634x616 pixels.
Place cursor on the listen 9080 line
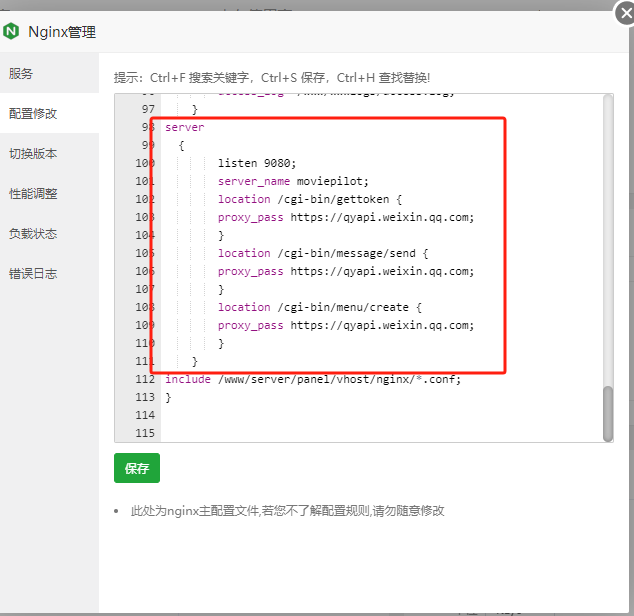(x=257, y=163)
